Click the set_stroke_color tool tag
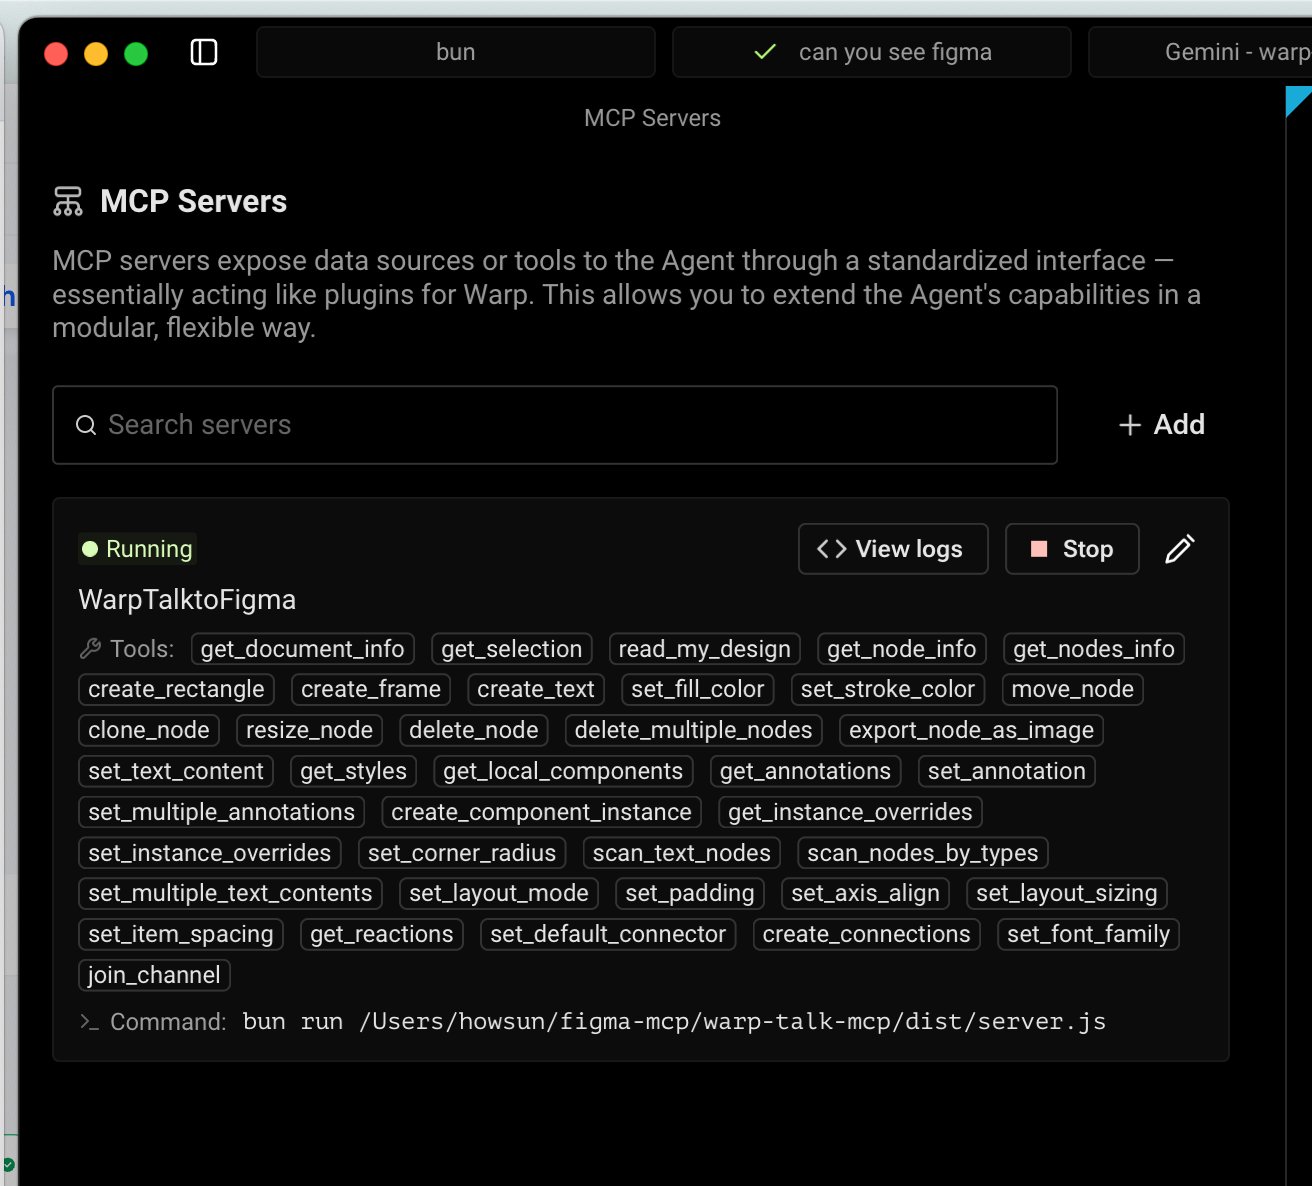1312x1186 pixels. pos(888,689)
